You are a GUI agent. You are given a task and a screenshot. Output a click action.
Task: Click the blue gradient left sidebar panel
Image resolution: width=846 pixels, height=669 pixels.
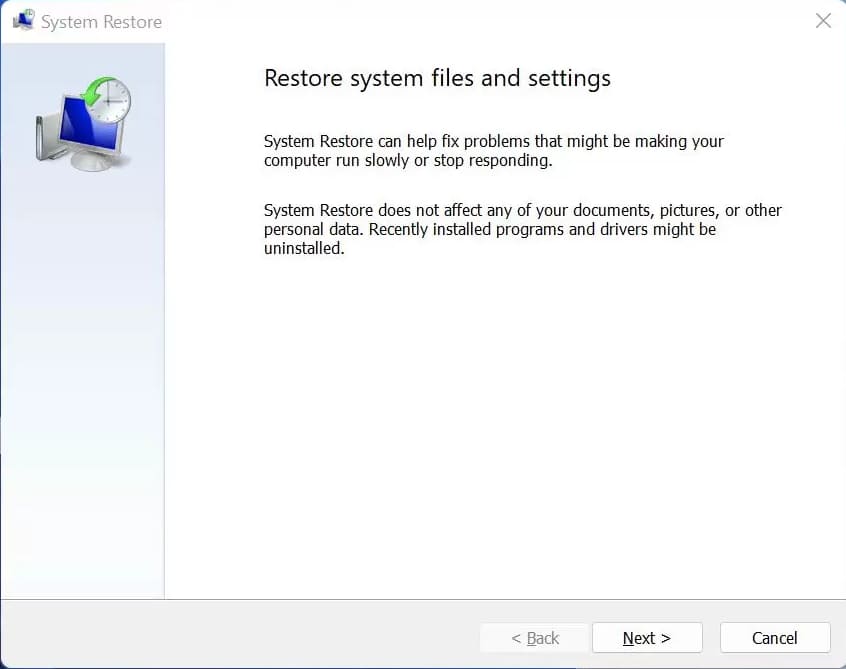coord(82,400)
